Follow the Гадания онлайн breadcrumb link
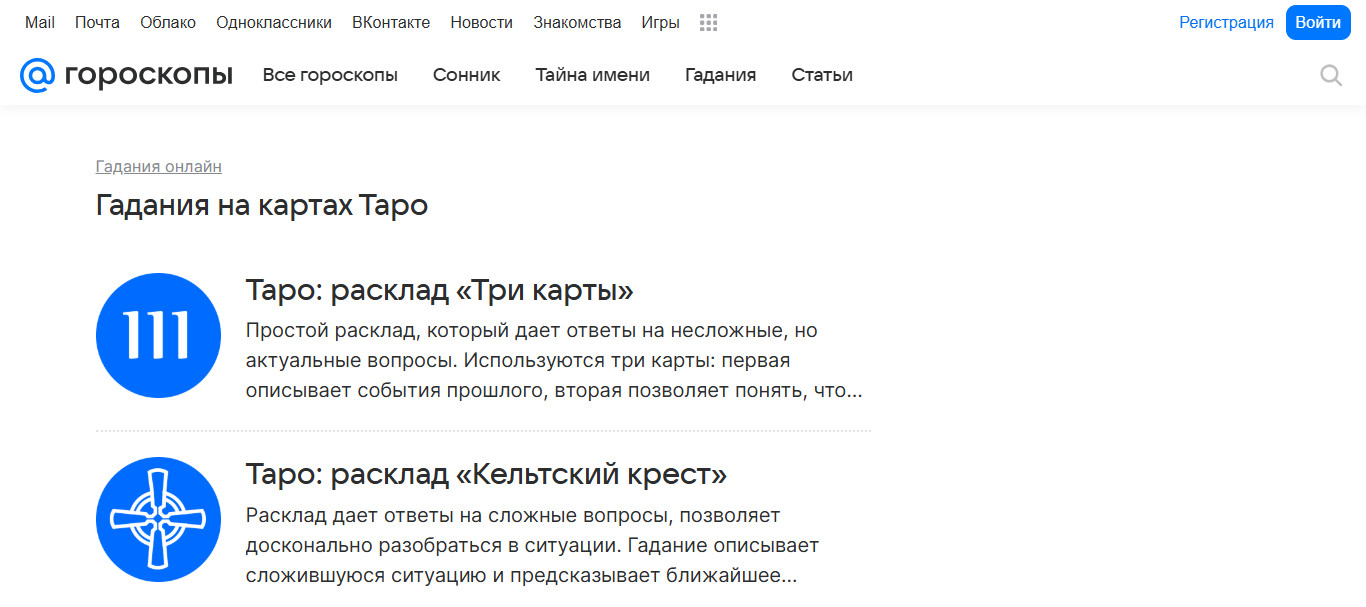The image size is (1366, 607). pyautogui.click(x=159, y=166)
